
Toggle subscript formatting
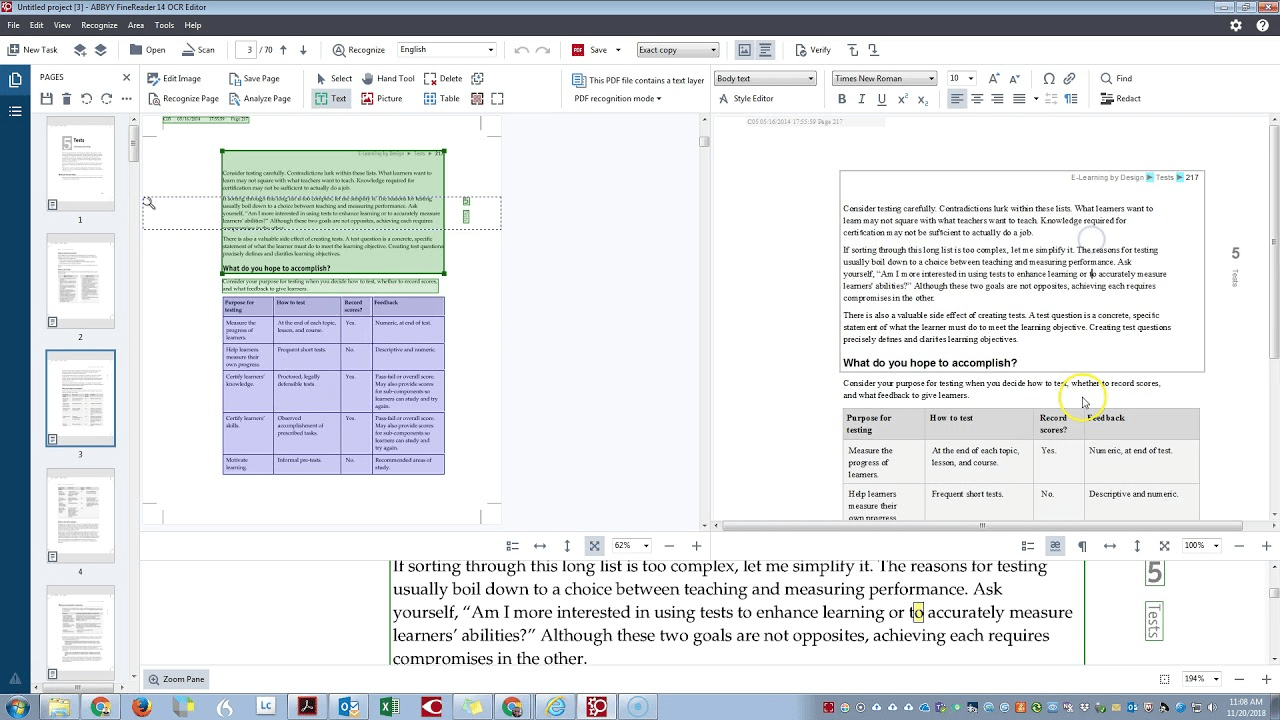[923, 99]
